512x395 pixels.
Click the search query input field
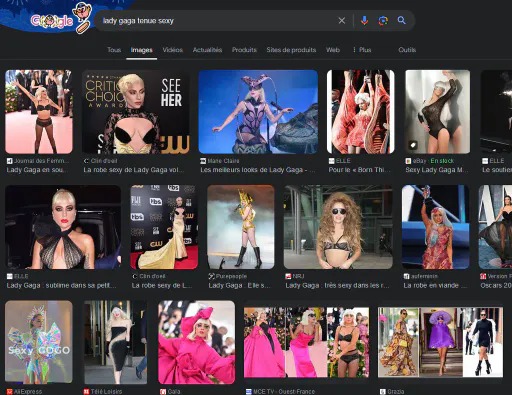(218, 21)
